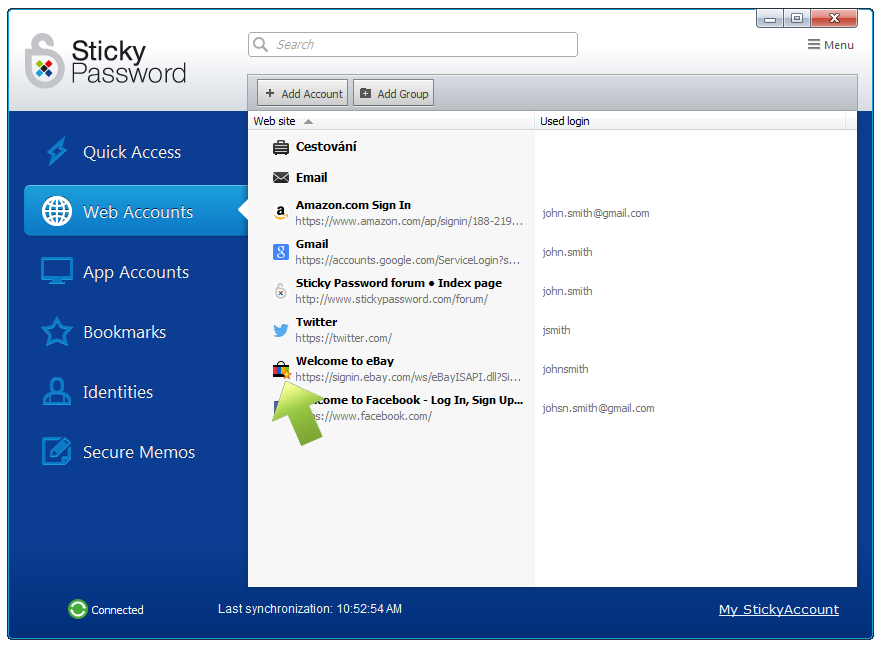The width and height of the screenshot is (884, 652).
Task: Click the Used login column header
Action: point(564,121)
